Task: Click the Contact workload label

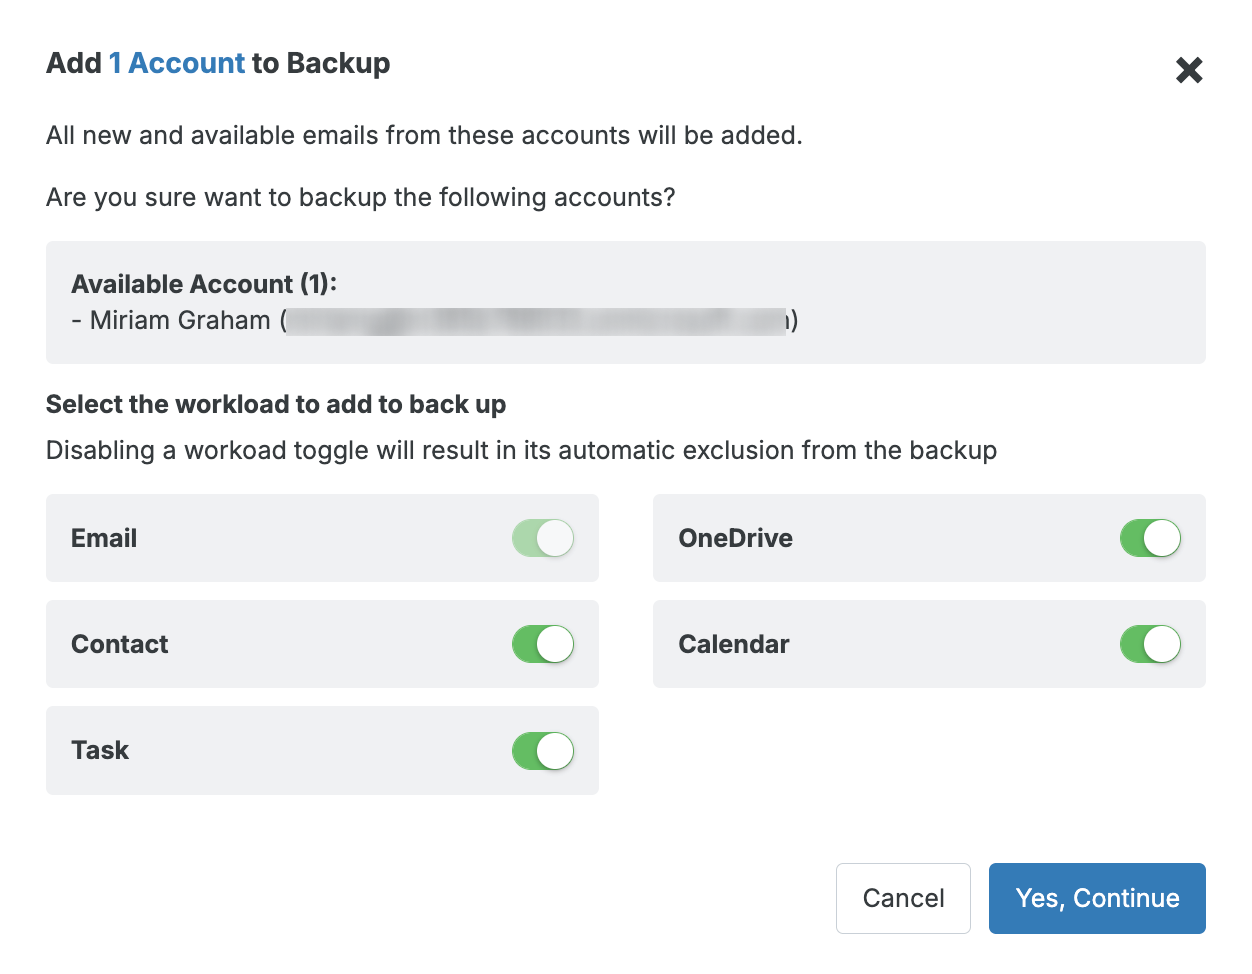Action: (120, 644)
